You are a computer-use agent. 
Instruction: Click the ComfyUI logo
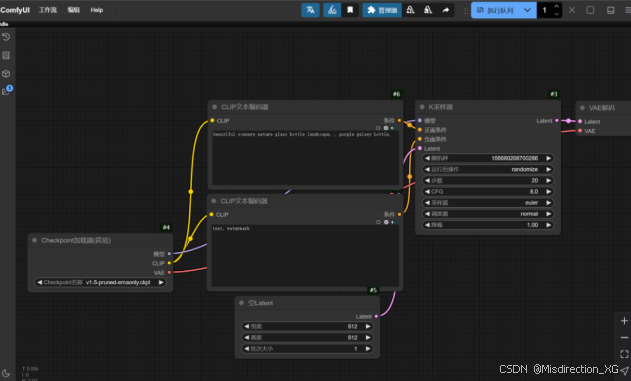point(15,10)
